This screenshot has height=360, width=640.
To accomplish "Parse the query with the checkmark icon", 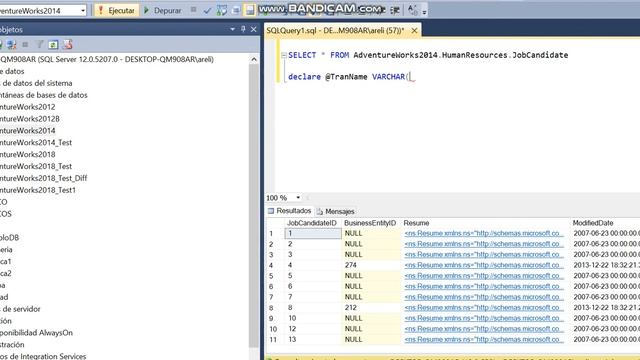I will (207, 11).
